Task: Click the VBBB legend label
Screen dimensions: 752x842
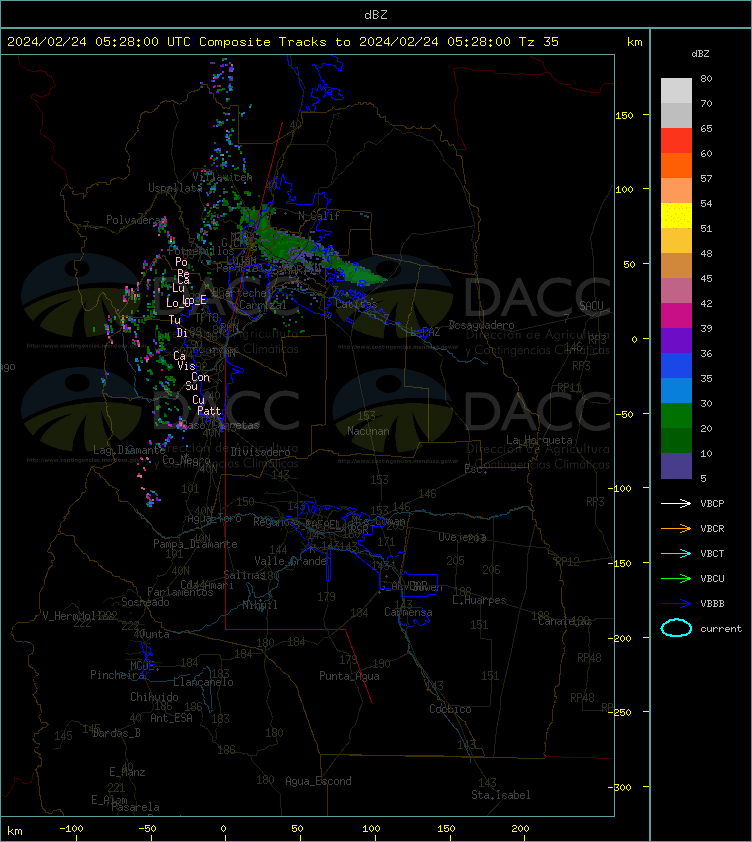Action: 712,604
